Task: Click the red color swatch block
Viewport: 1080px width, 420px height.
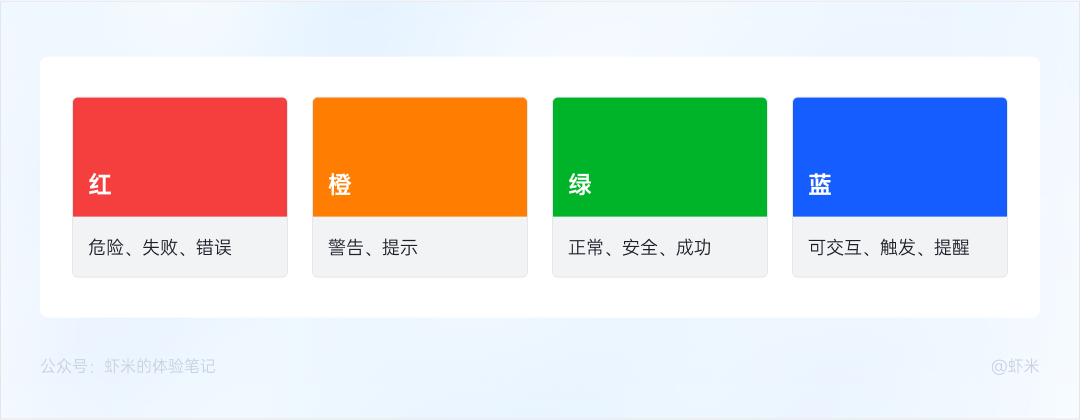Action: [180, 157]
